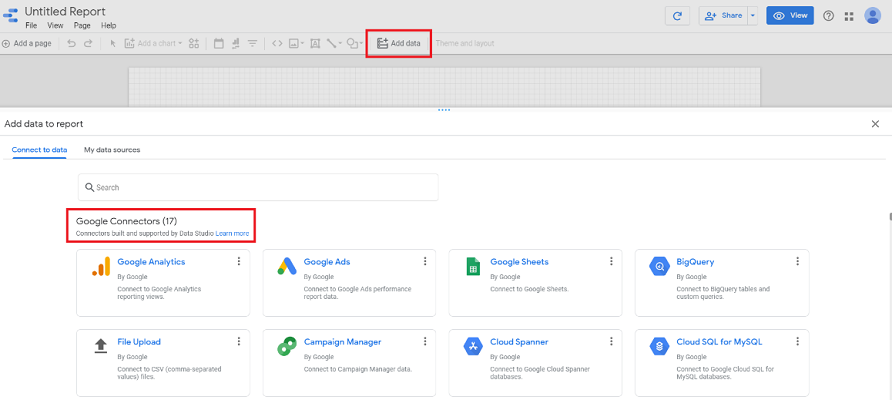The height and width of the screenshot is (400, 892).
Task: Open more options for Campaign Manager card
Action: click(x=425, y=341)
